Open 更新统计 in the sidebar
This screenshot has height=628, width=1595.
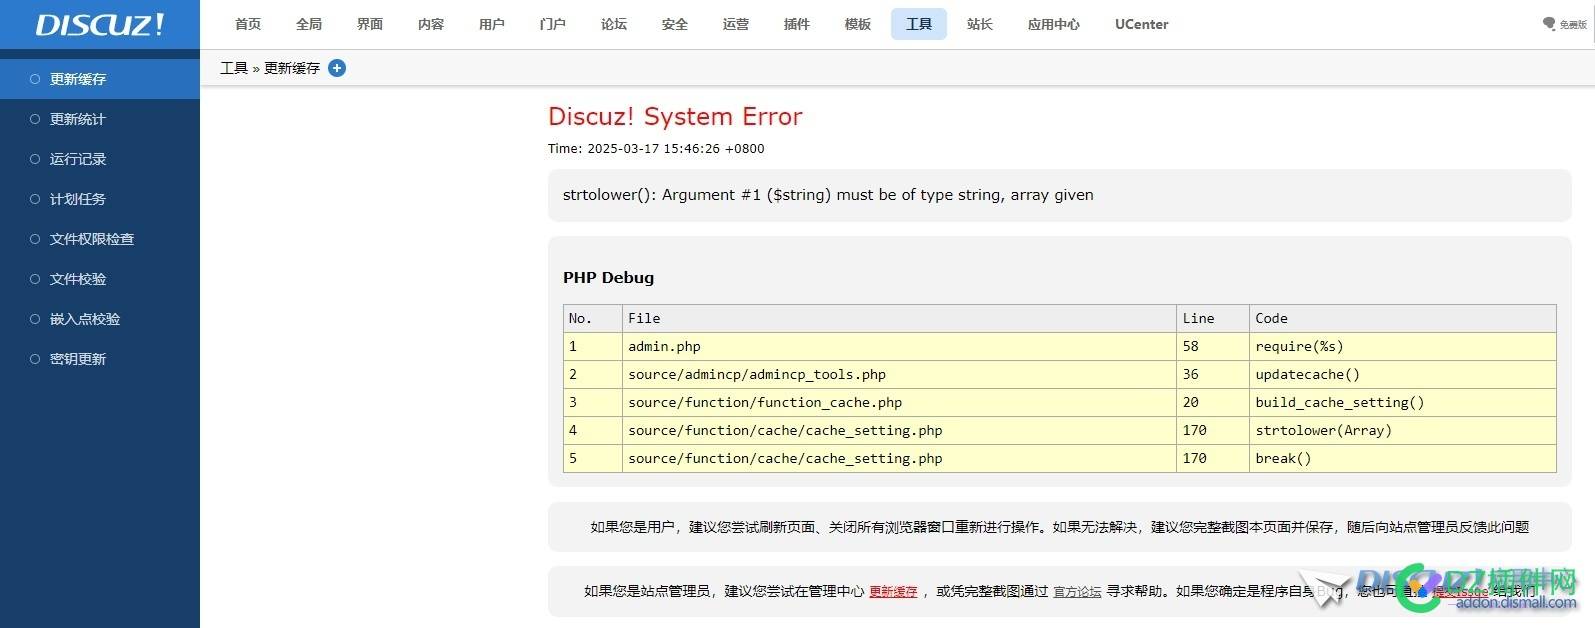(x=78, y=119)
